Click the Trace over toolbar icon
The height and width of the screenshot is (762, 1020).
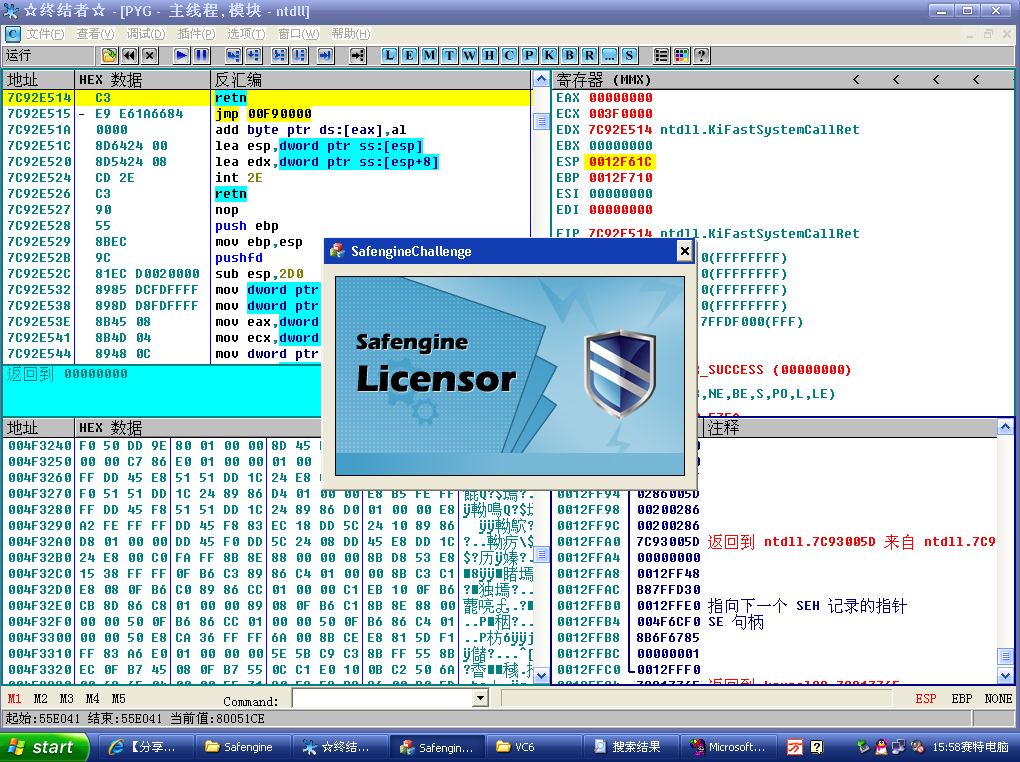pyautogui.click(x=299, y=55)
